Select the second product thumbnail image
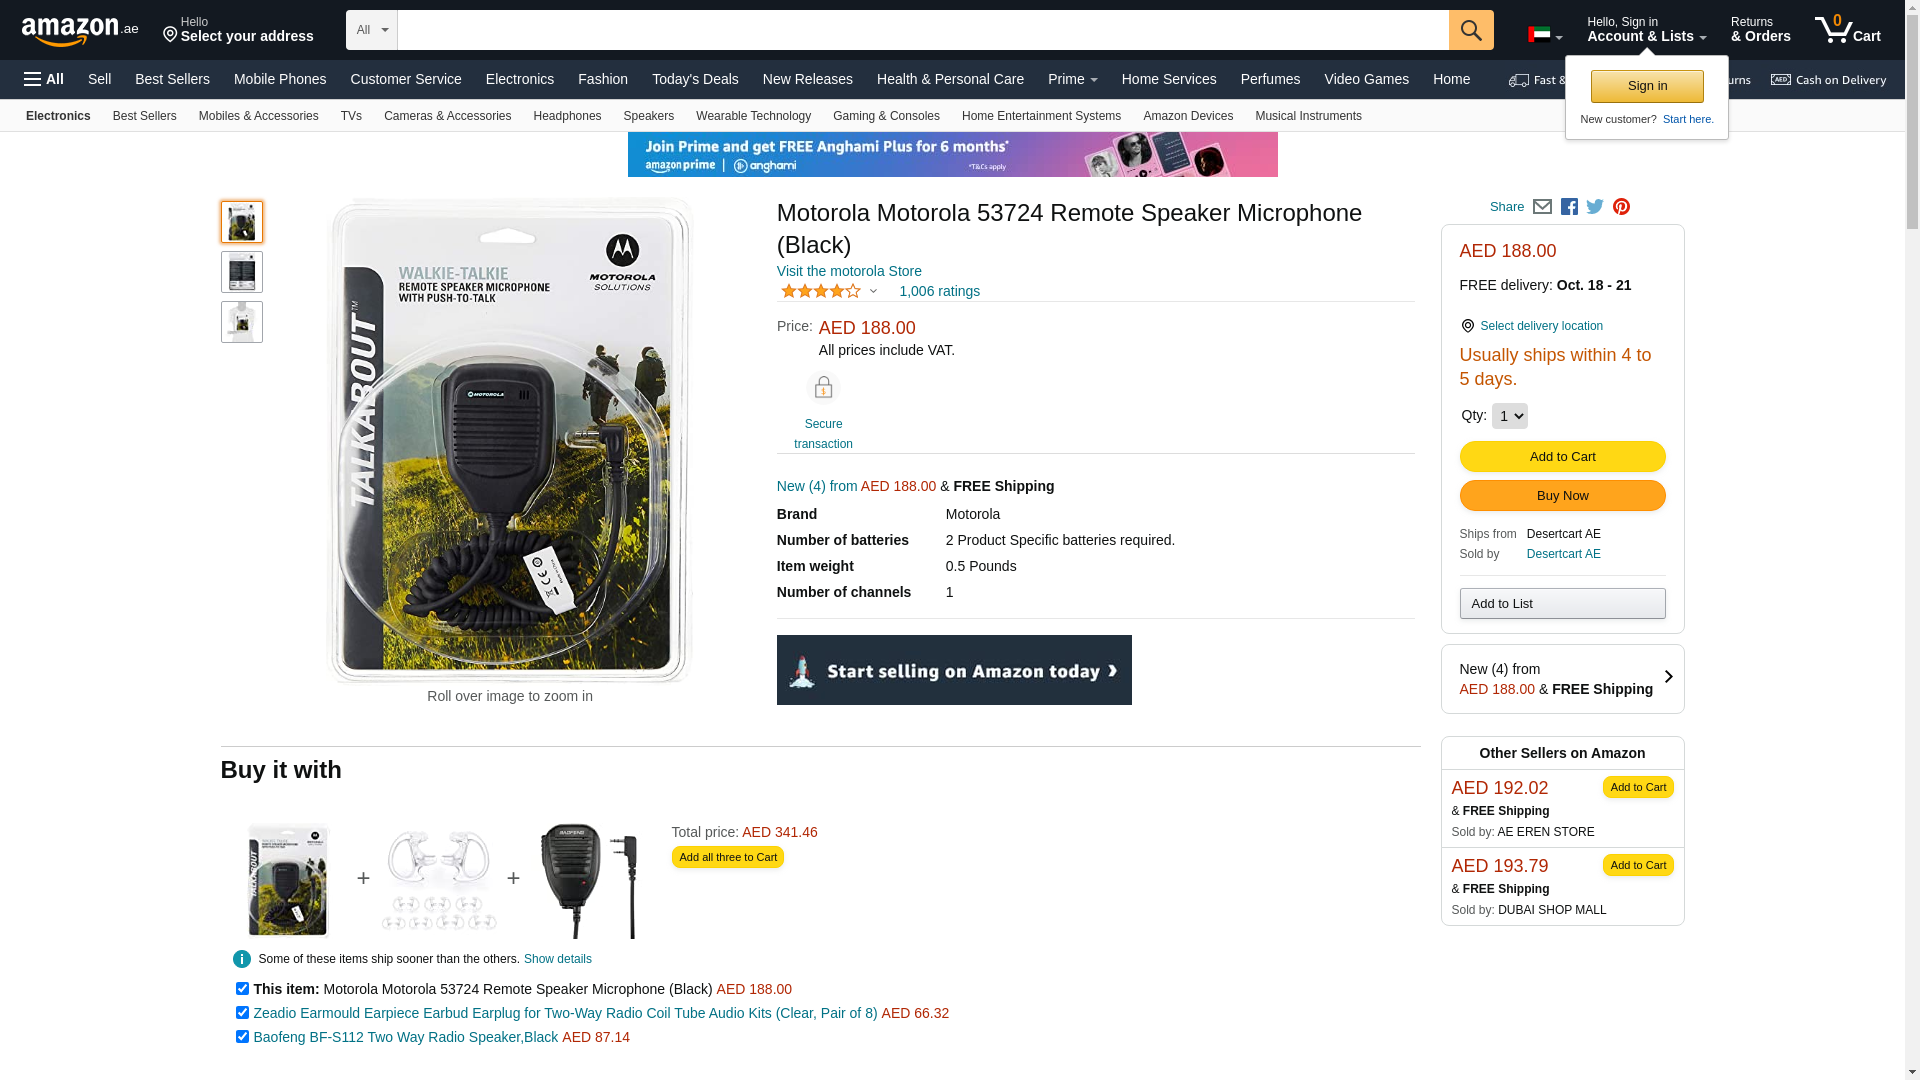Viewport: 1920px width, 1080px height. click(x=242, y=272)
